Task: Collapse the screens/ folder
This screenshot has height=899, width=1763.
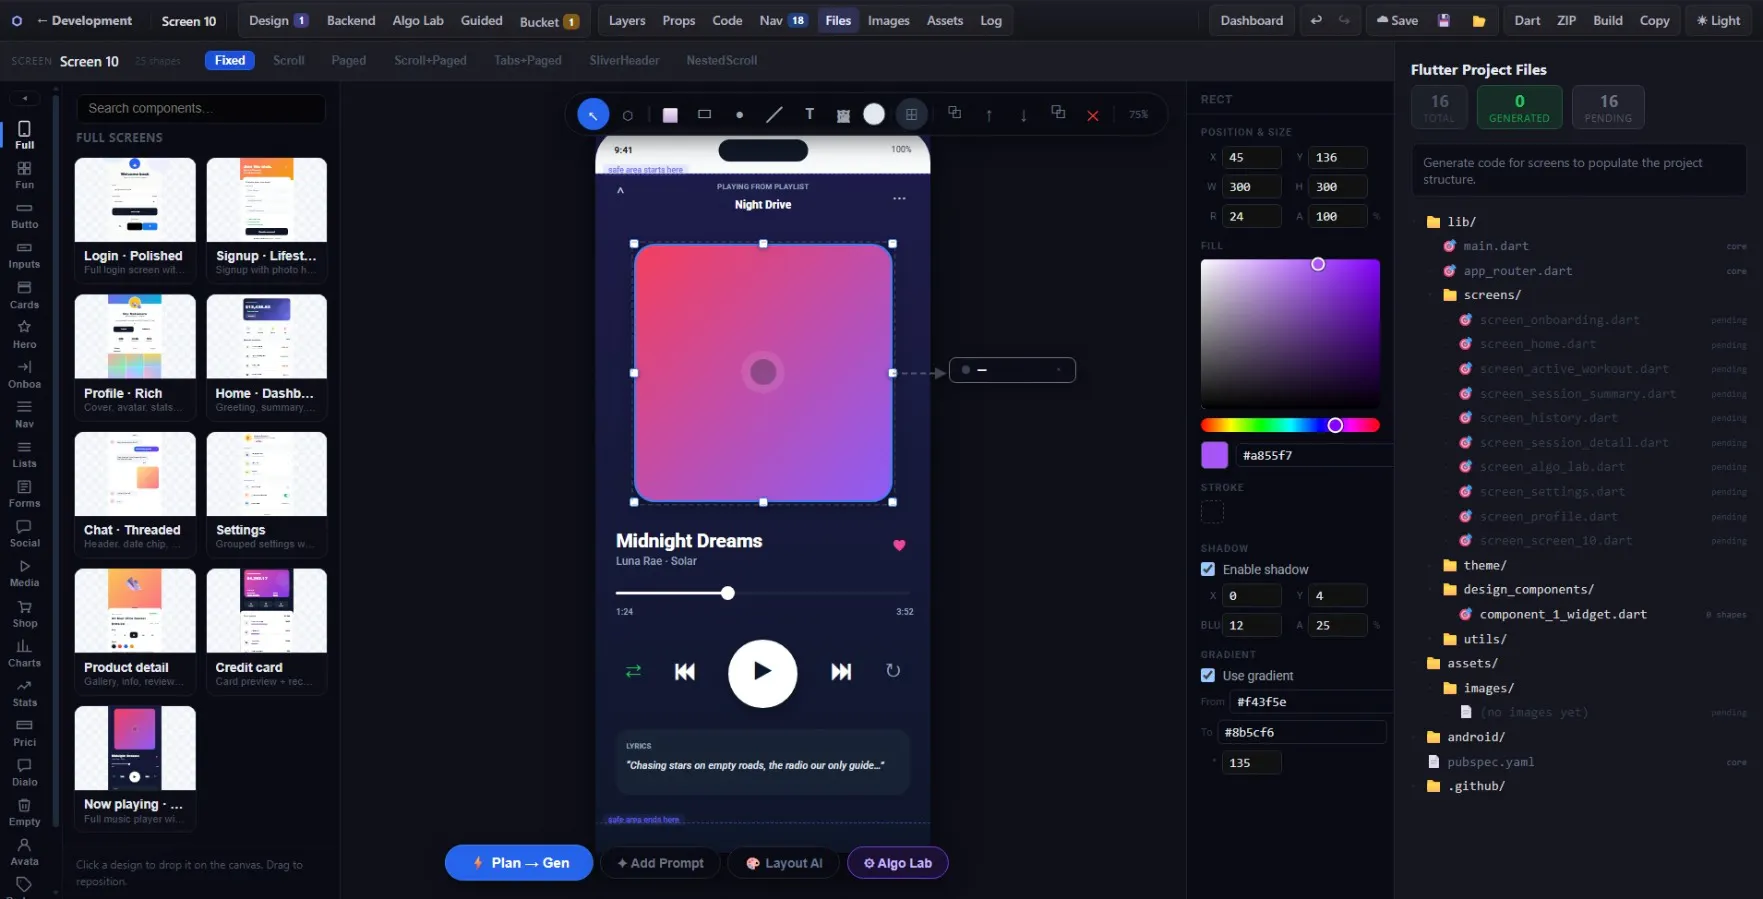Action: tap(1481, 295)
